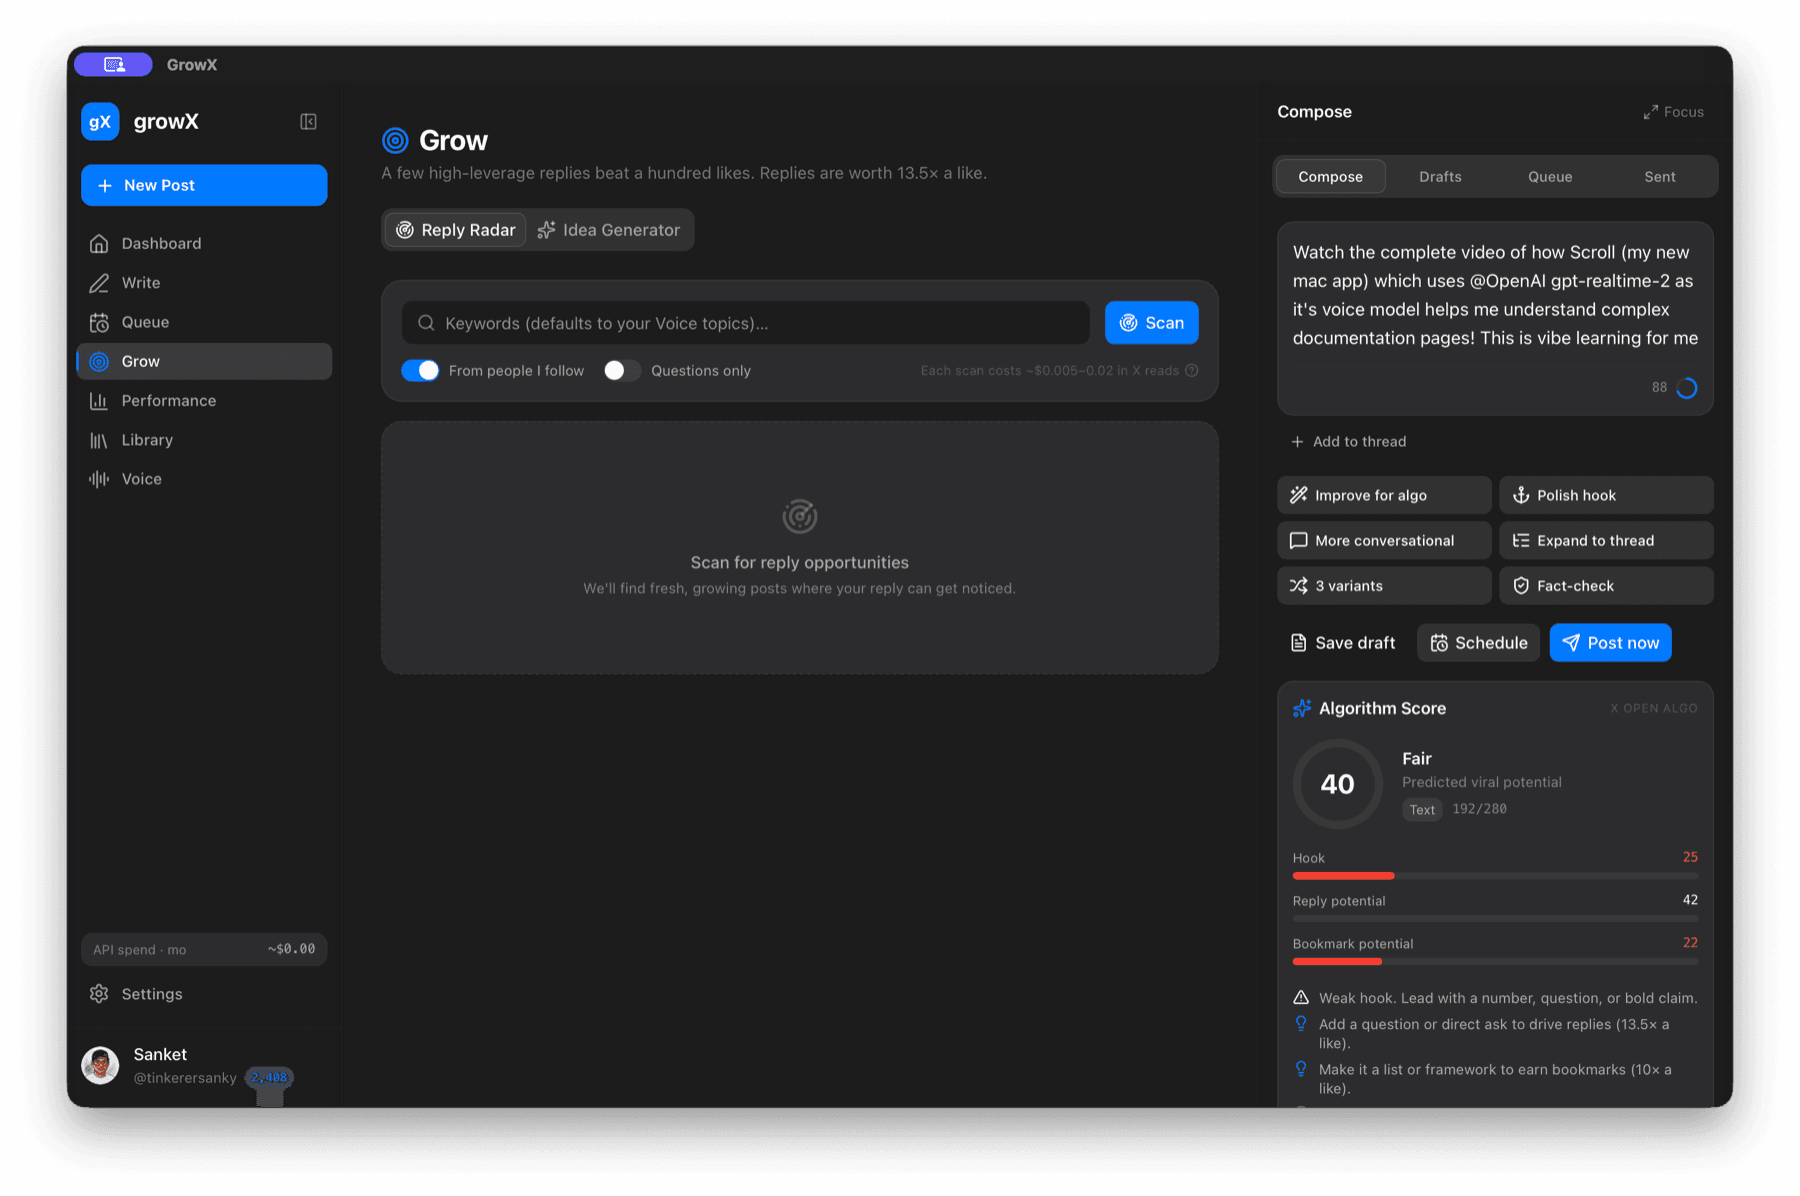
Task: Switch to the Idea Generator tab
Action: tap(609, 230)
